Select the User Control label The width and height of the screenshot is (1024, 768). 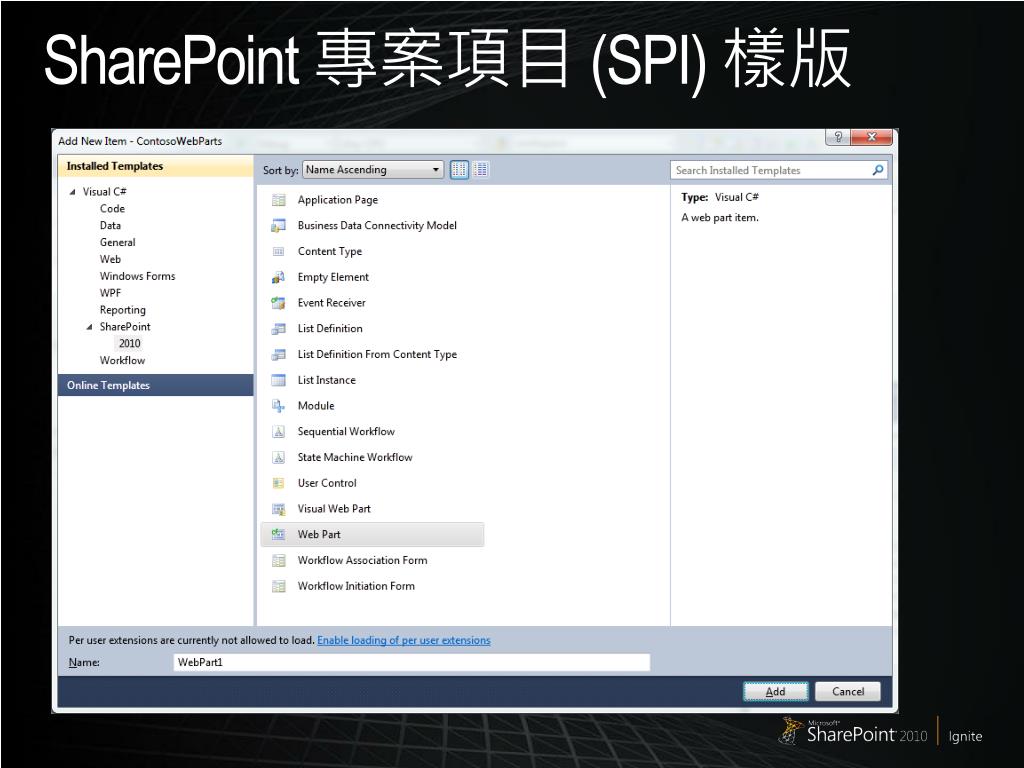[x=327, y=483]
